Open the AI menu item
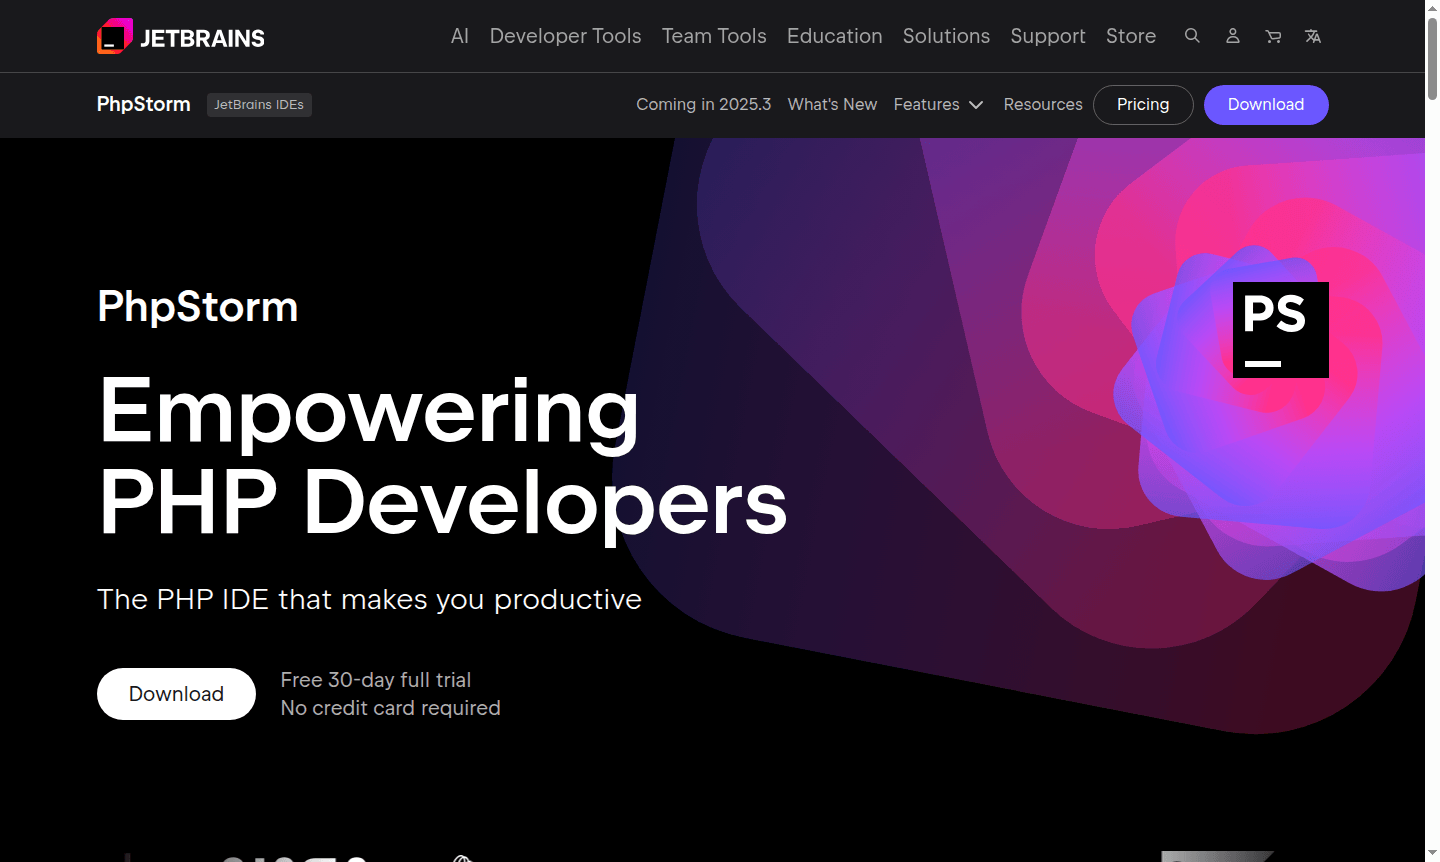The width and height of the screenshot is (1440, 862). pos(459,36)
